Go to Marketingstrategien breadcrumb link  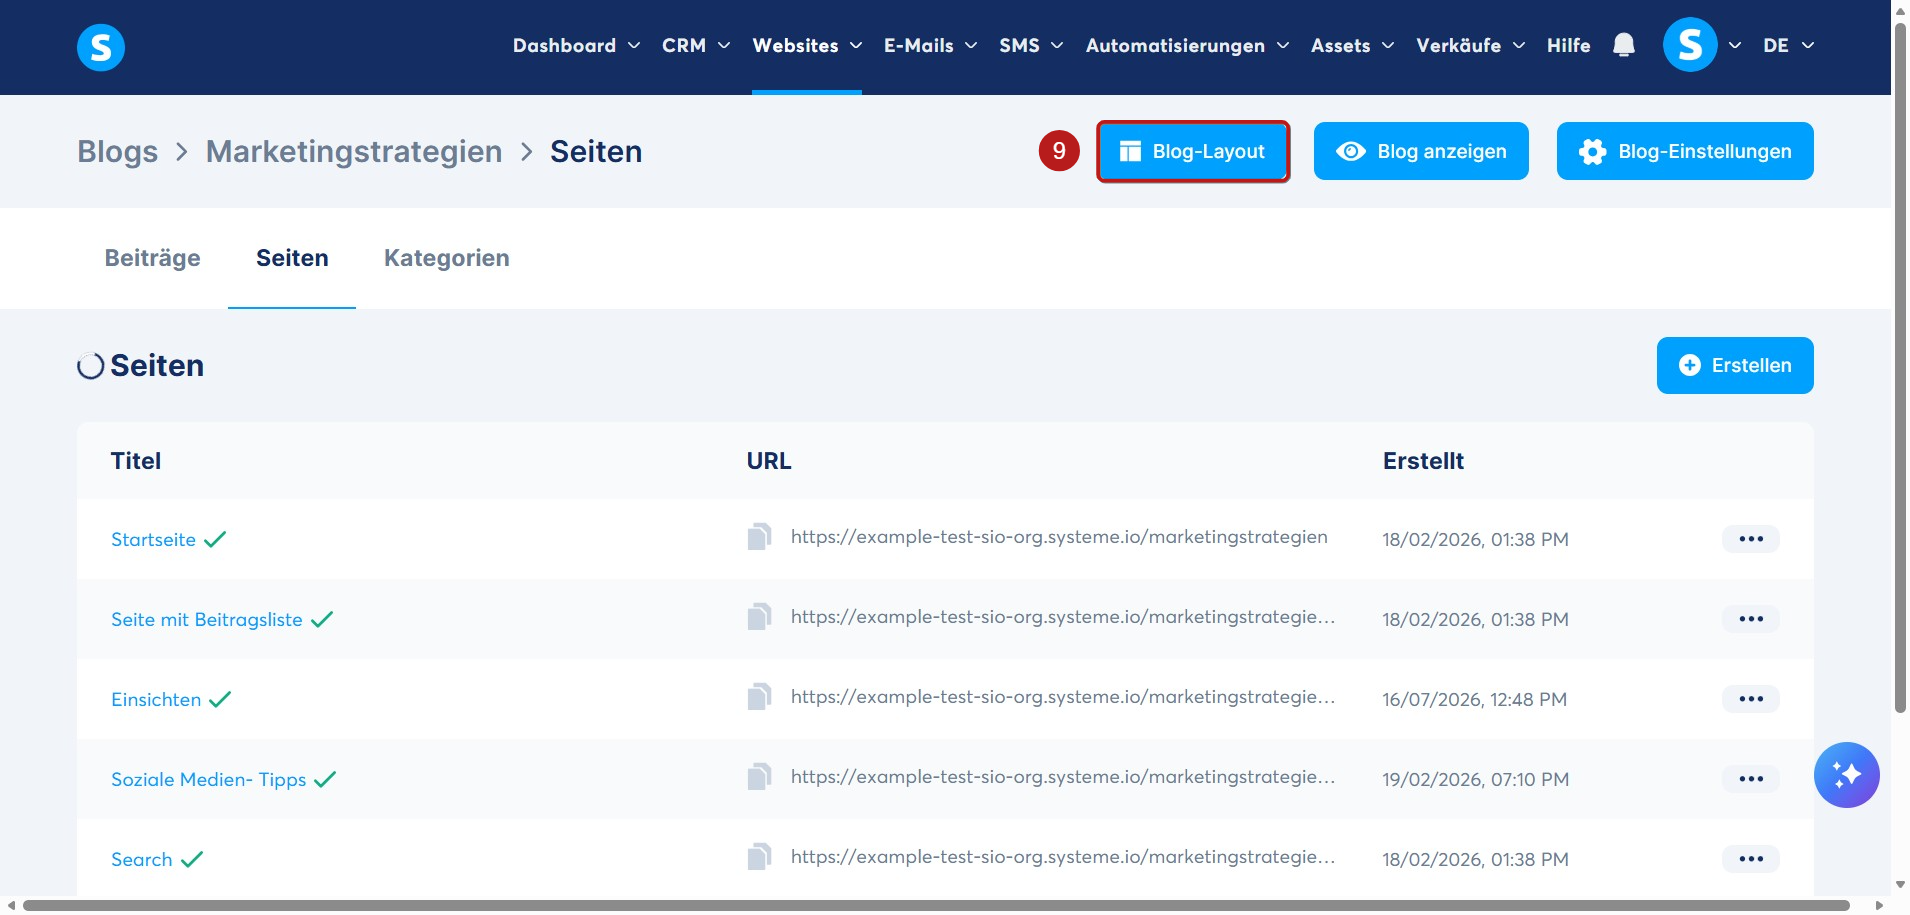(x=354, y=151)
